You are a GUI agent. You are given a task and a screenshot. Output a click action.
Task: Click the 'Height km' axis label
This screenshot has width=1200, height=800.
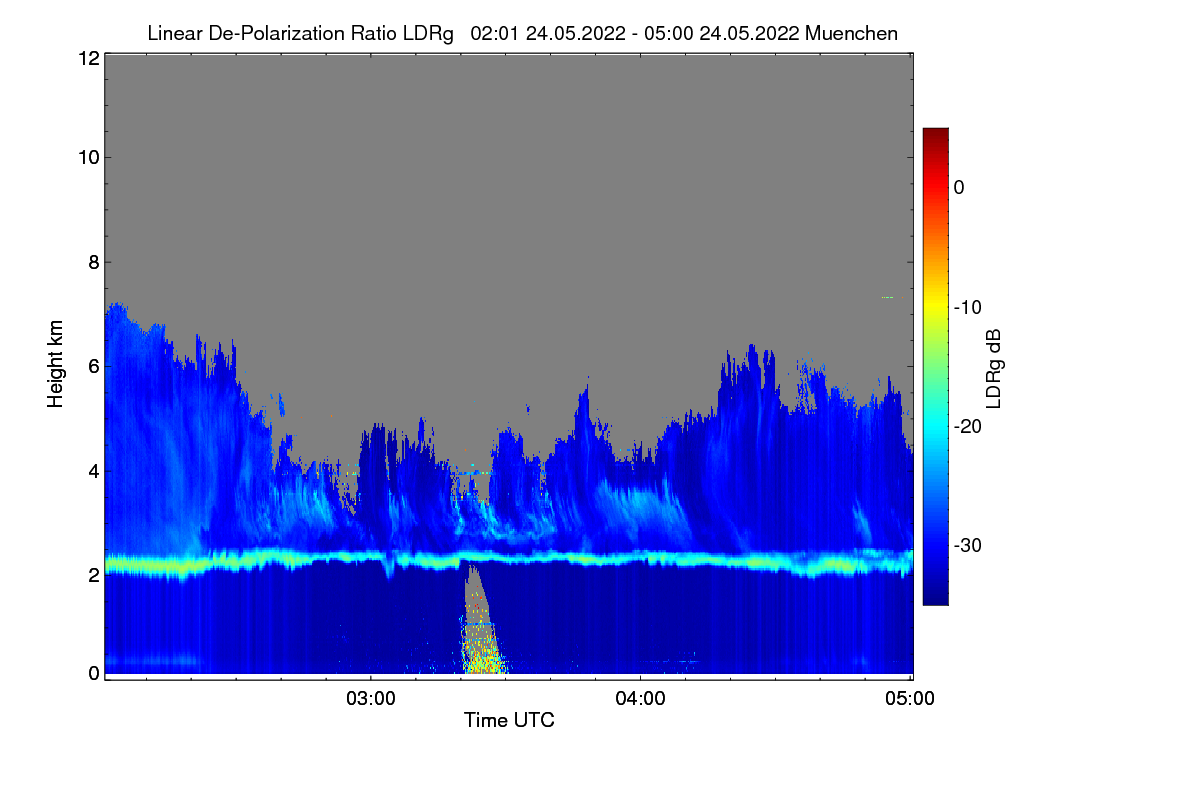[56, 363]
